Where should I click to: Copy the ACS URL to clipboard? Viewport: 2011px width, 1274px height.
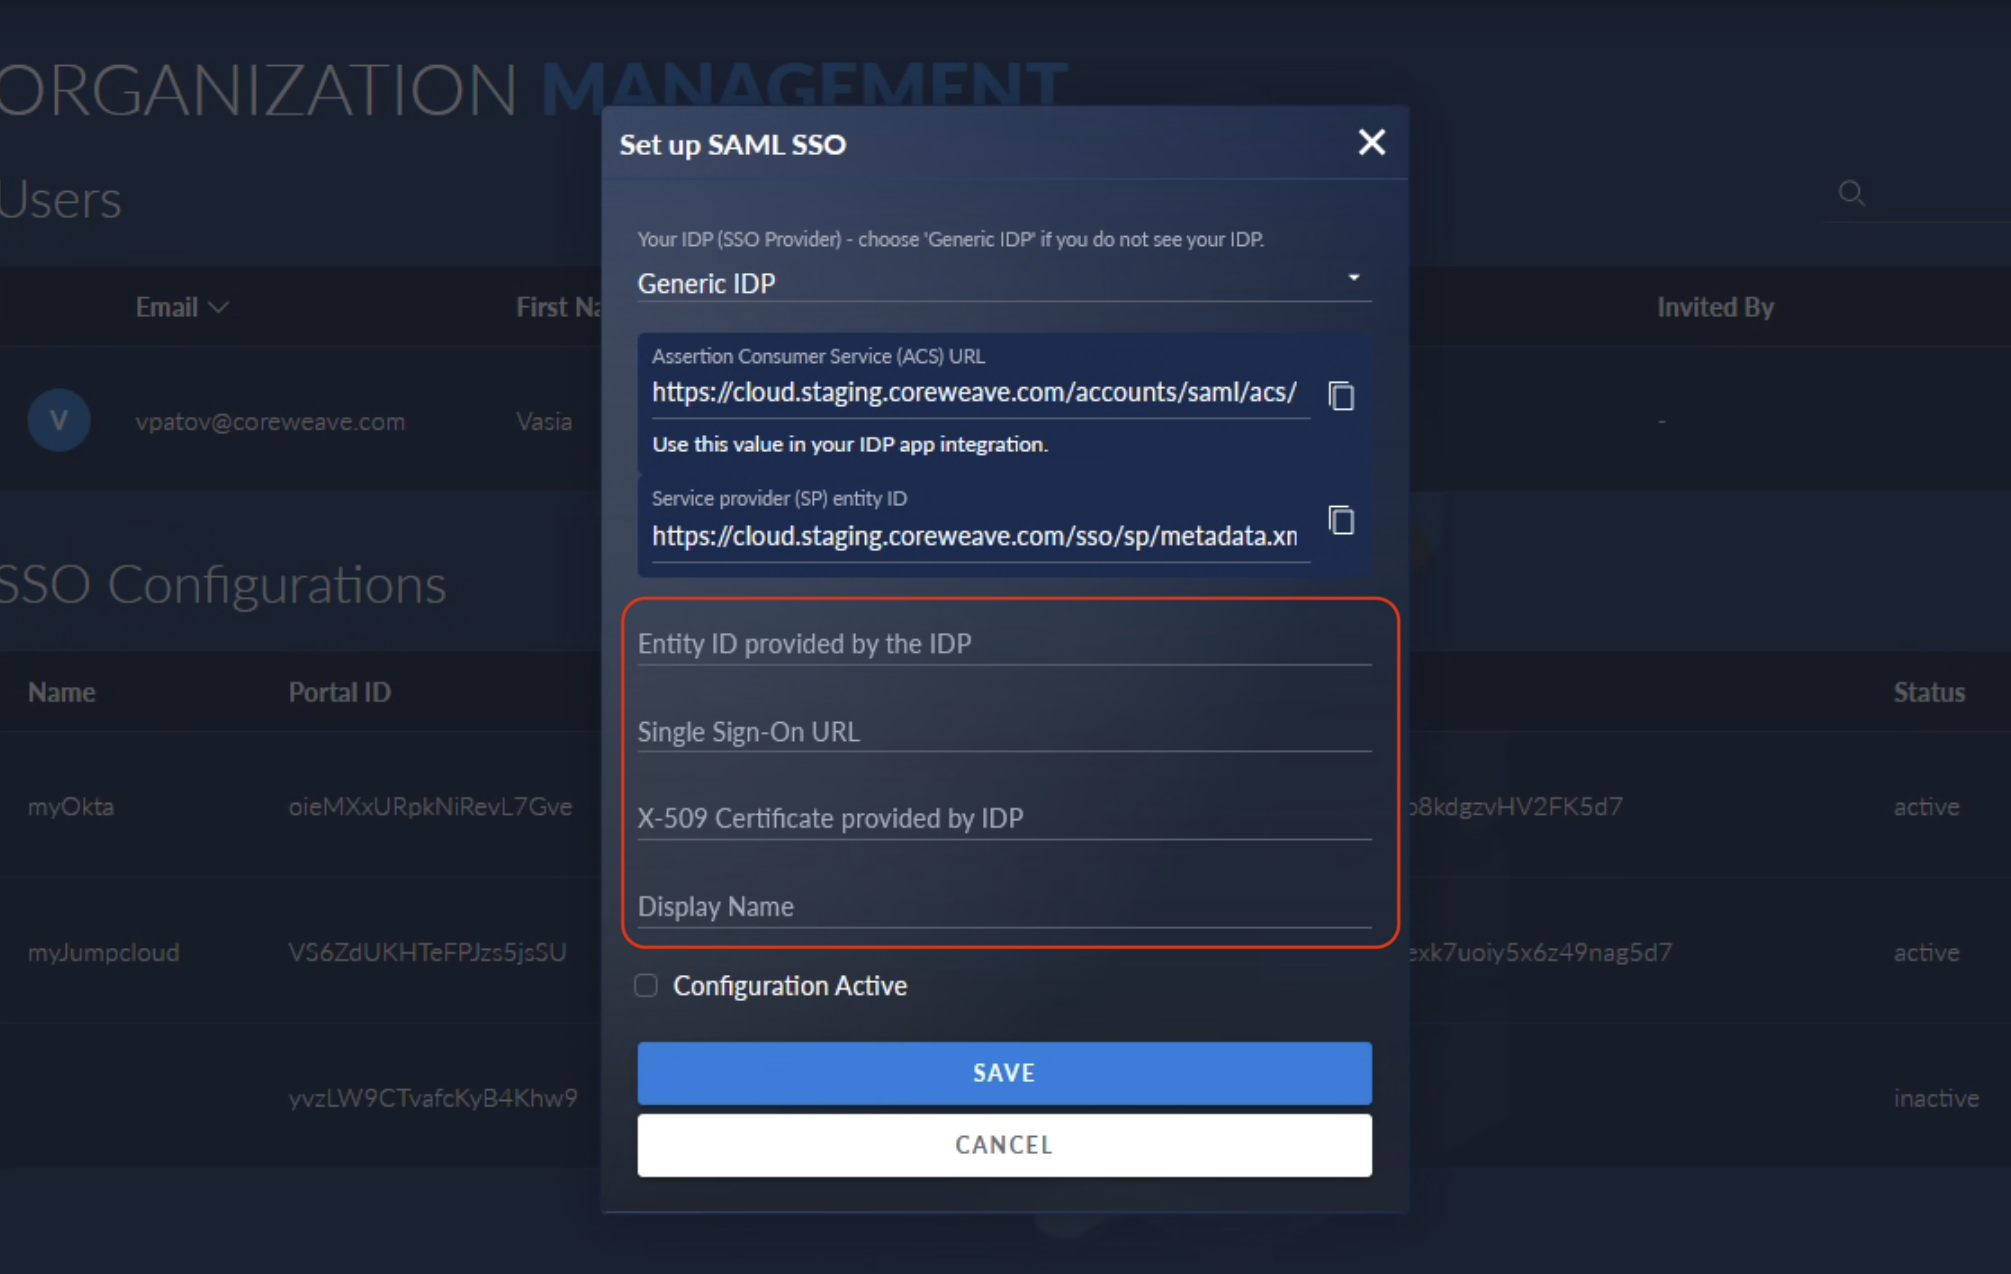coord(1341,396)
